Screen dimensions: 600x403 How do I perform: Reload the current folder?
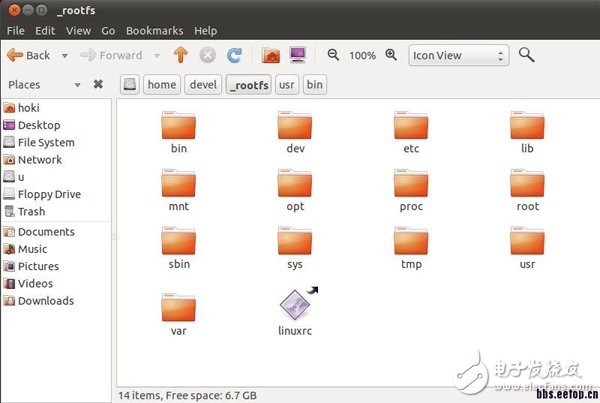(234, 55)
